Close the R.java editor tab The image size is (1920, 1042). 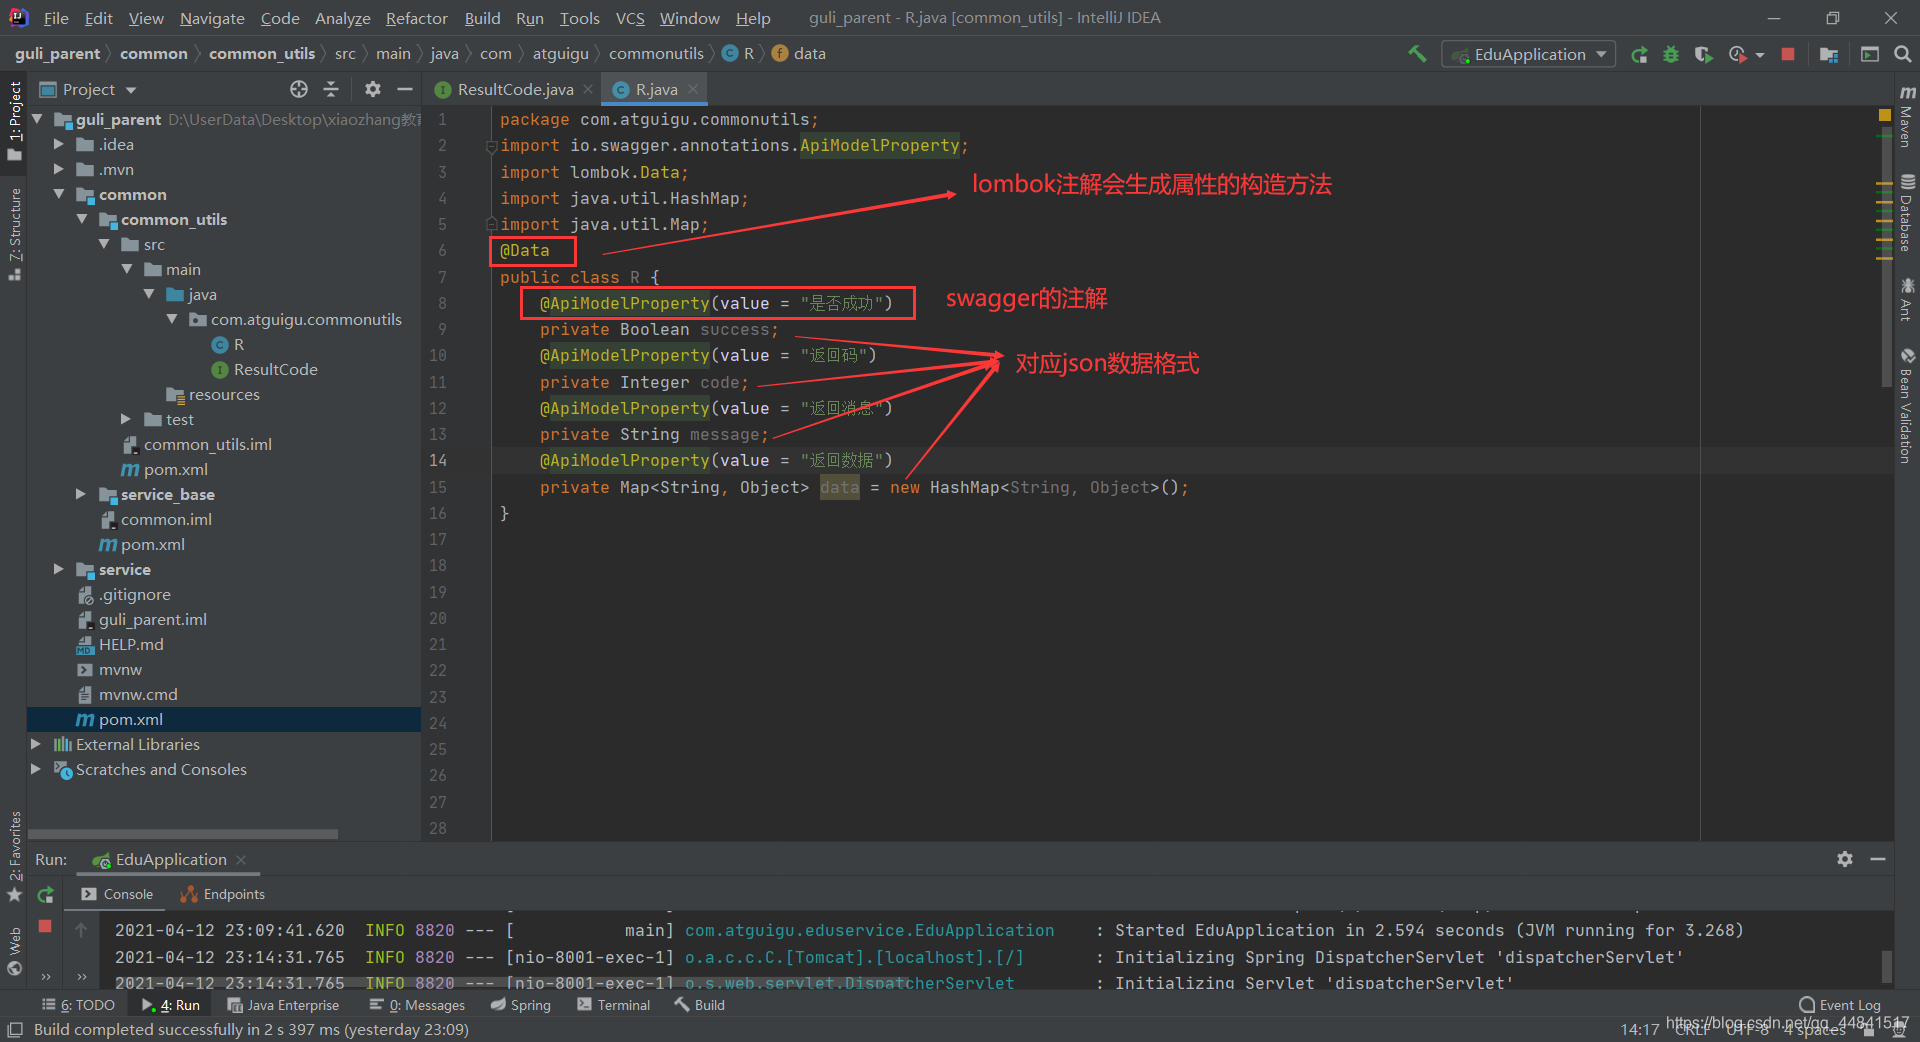[693, 89]
